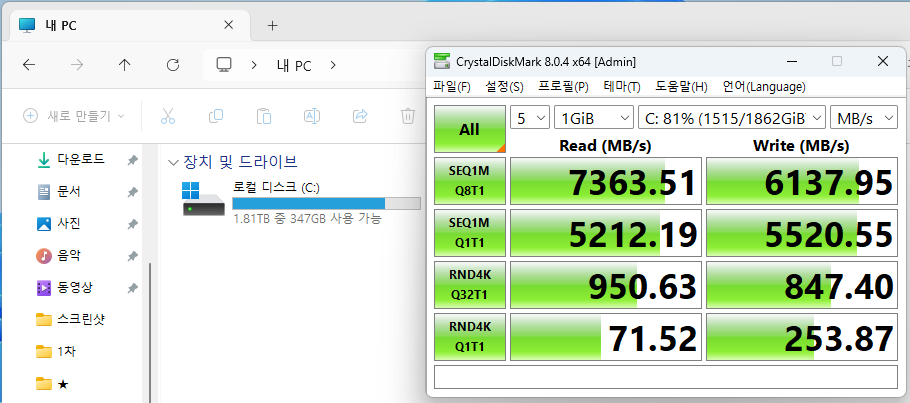Open the 프로필(P) menu

564,87
